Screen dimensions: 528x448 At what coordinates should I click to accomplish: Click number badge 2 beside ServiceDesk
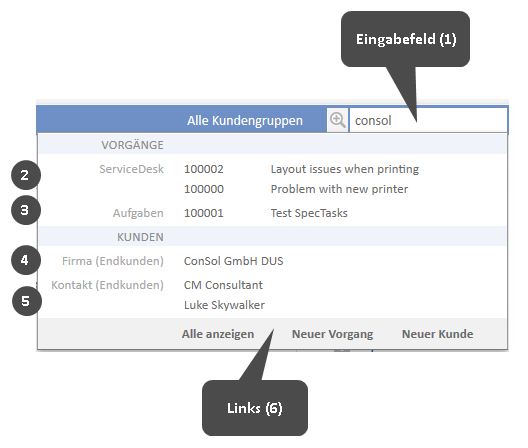[26, 175]
